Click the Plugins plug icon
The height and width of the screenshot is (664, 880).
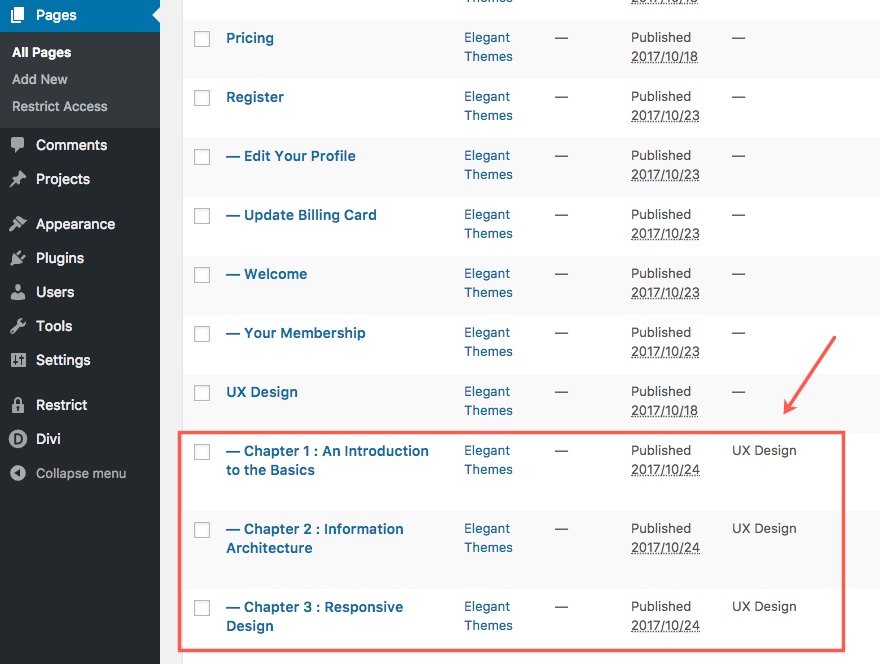coord(17,258)
